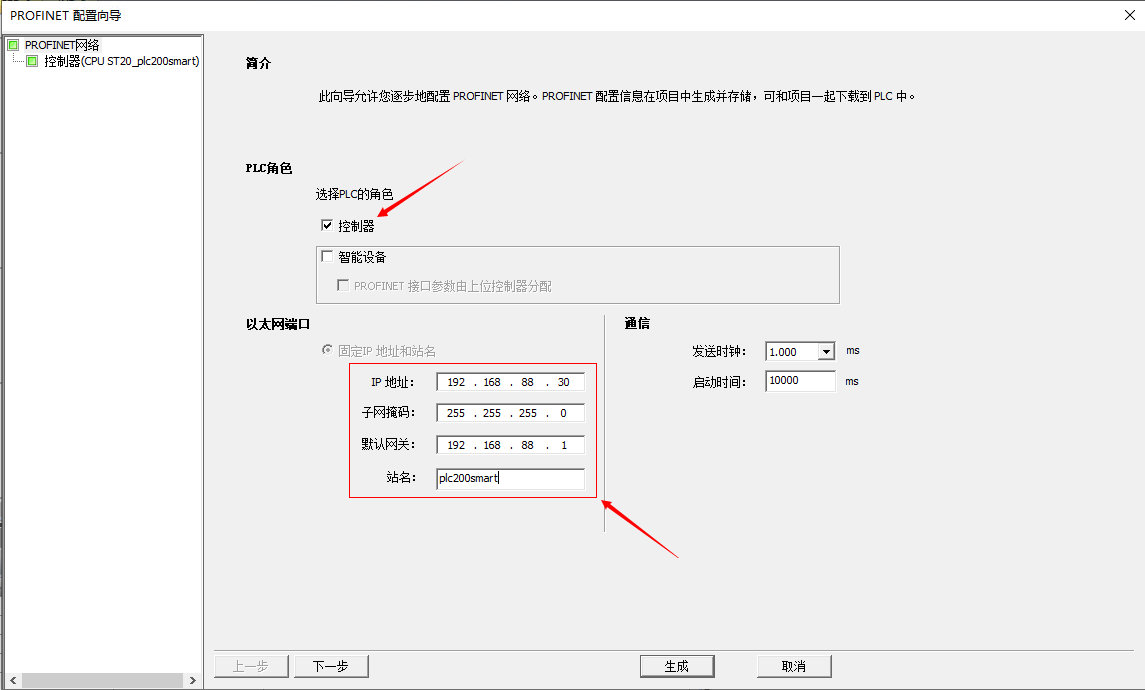Click the dropdown arrow next to 1.000 ms
This screenshot has width=1145, height=690.
click(825, 351)
